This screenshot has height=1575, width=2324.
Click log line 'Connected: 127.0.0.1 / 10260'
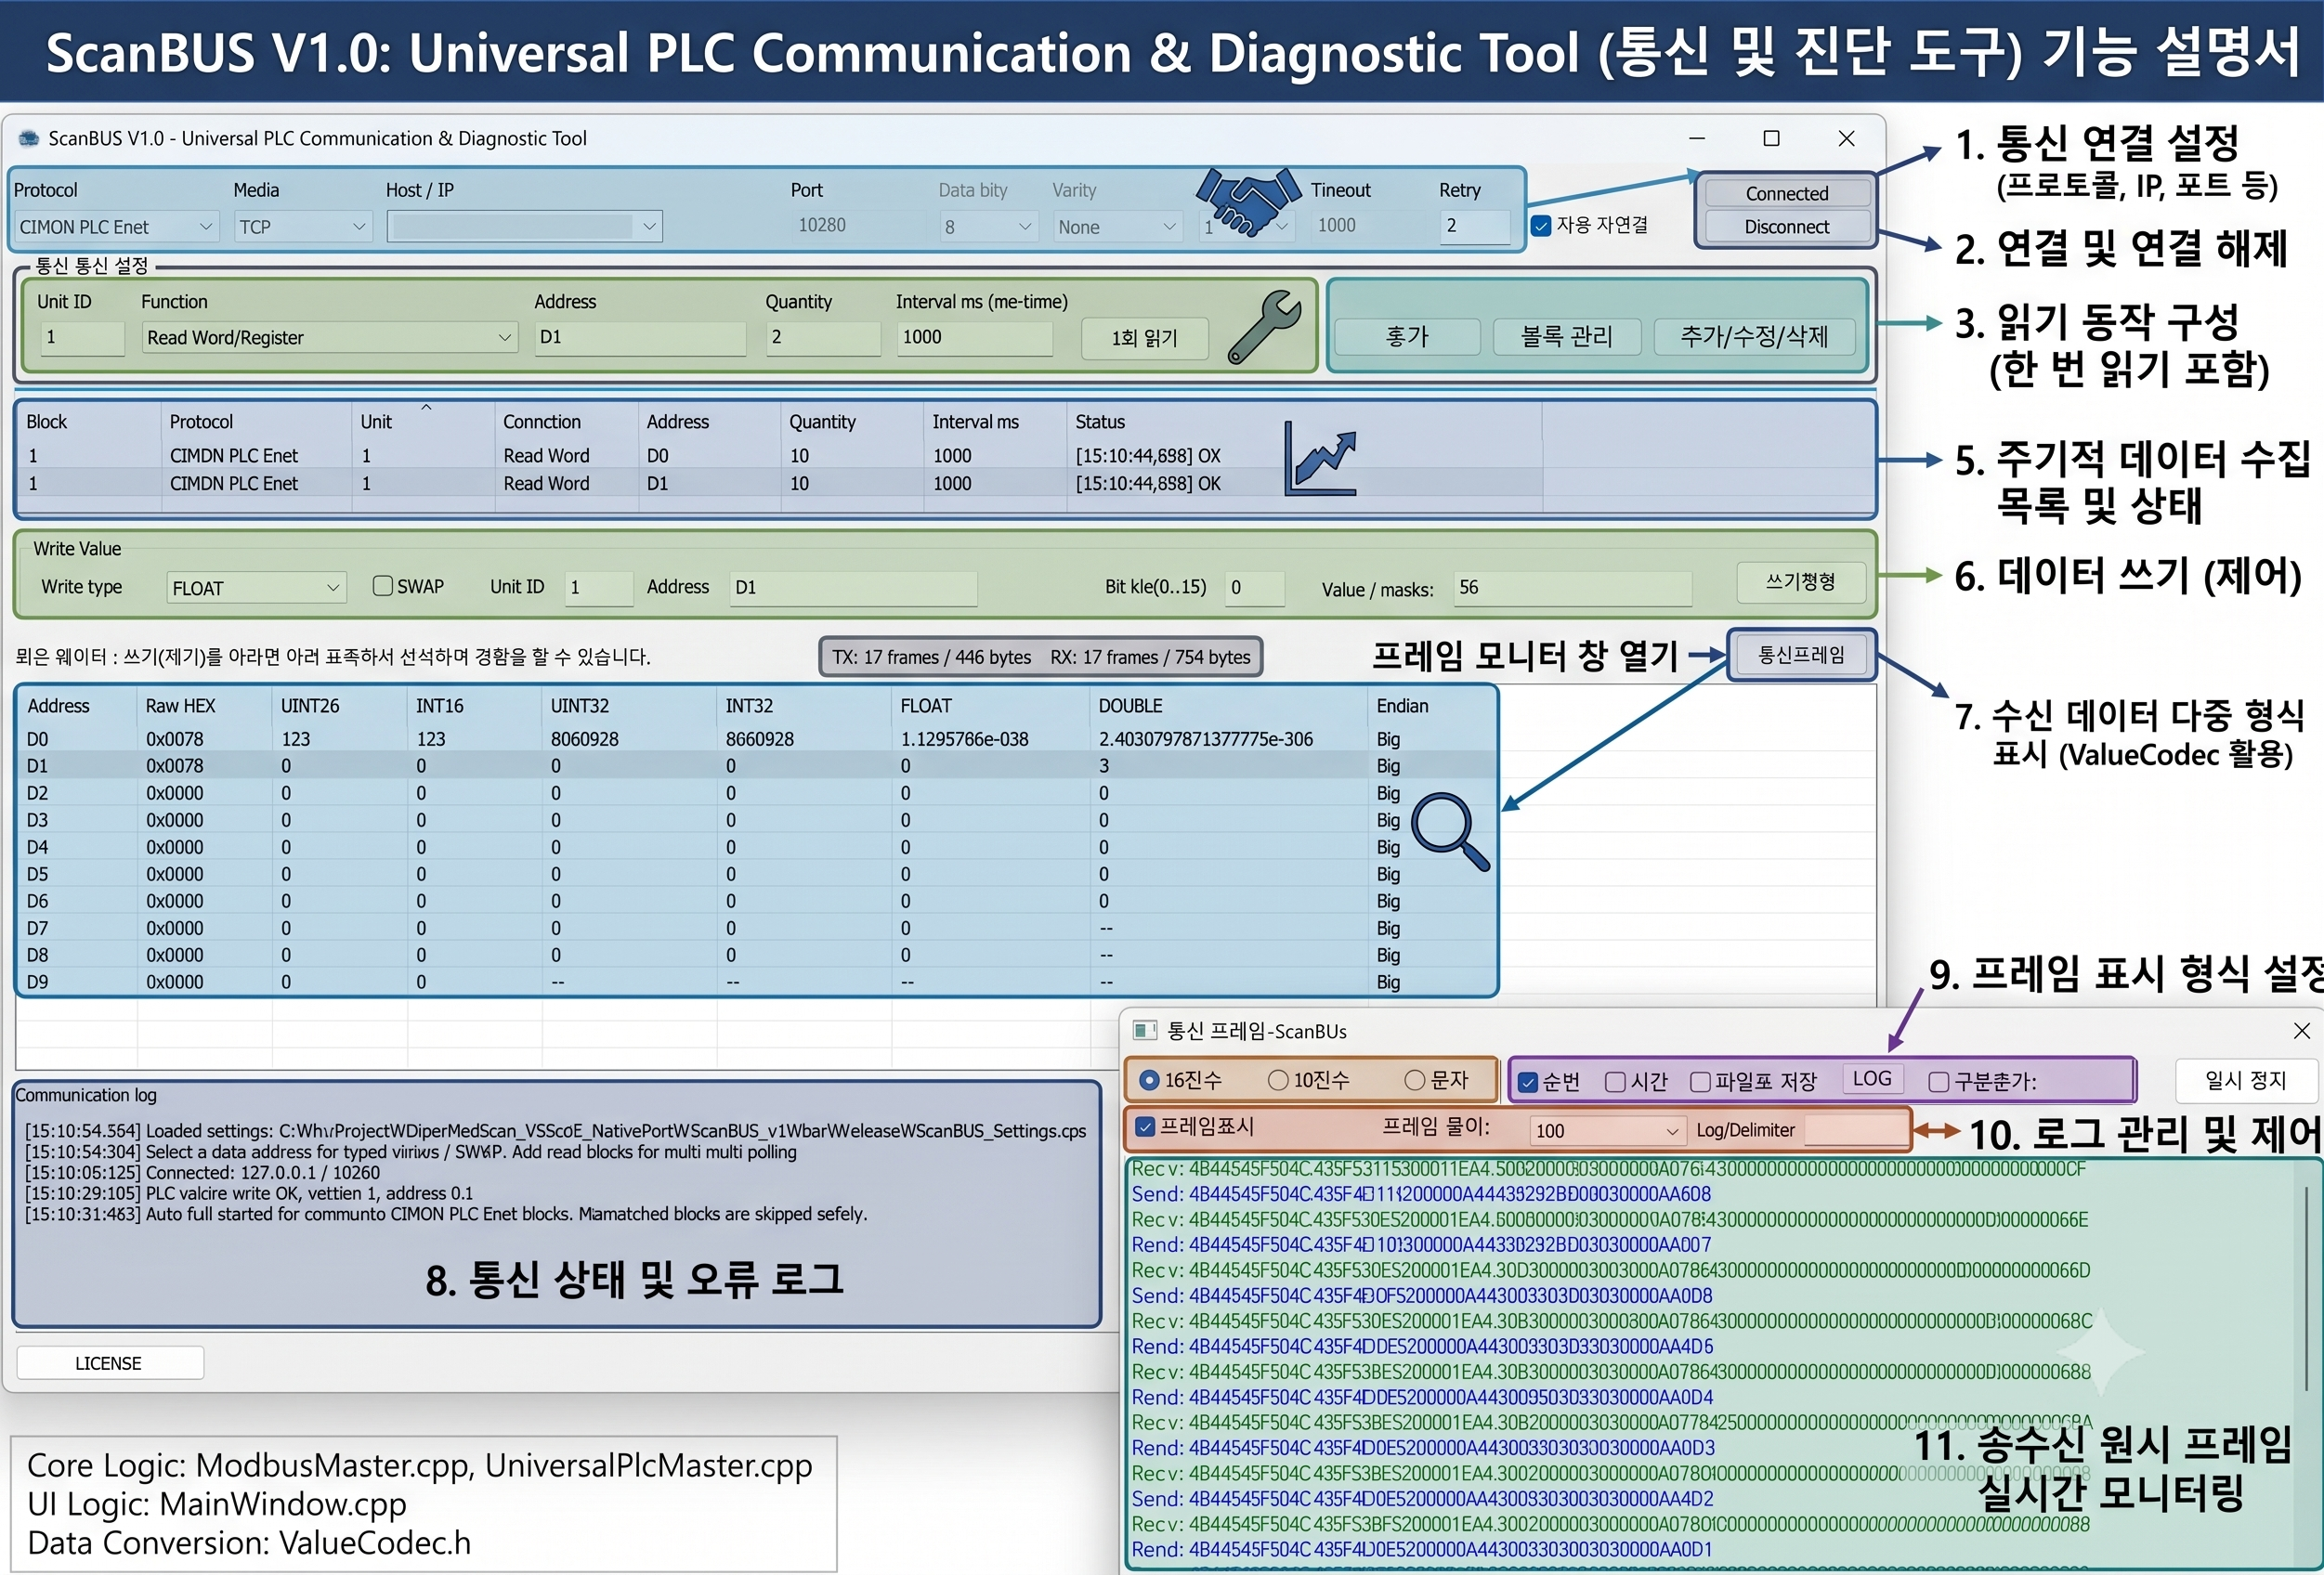(203, 1173)
